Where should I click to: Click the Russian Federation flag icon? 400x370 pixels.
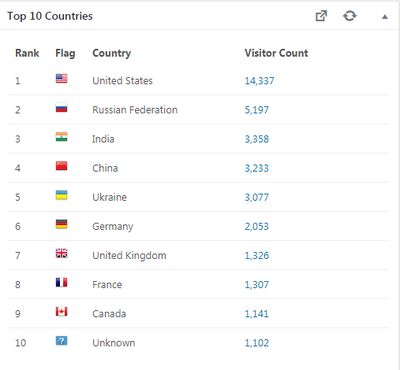point(61,108)
